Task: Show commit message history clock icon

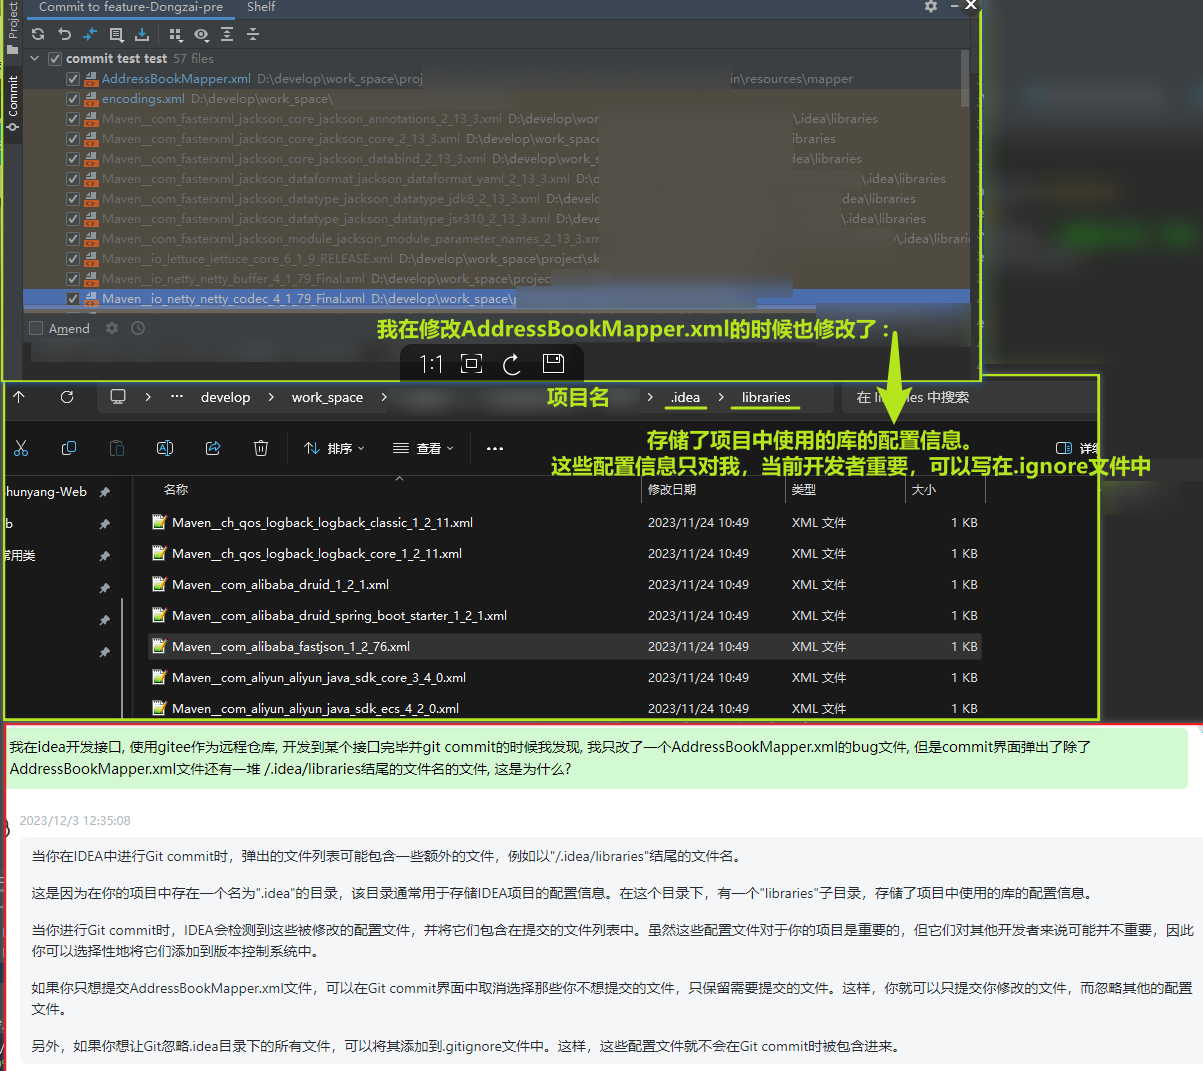Action: (x=138, y=328)
